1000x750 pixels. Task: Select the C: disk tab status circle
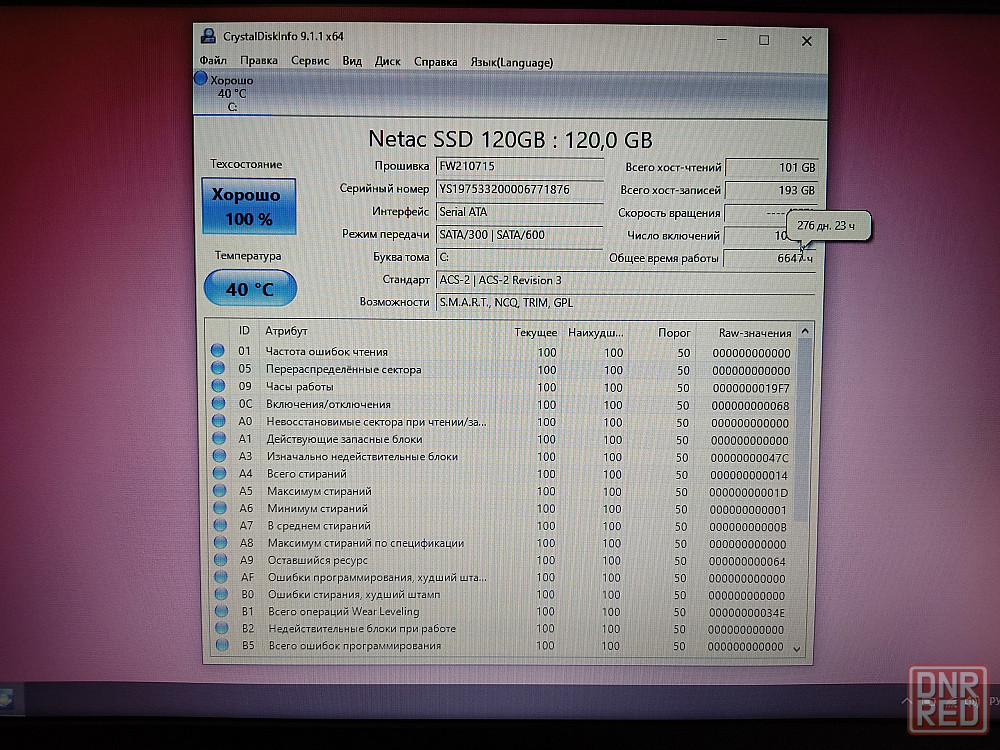coord(201,78)
